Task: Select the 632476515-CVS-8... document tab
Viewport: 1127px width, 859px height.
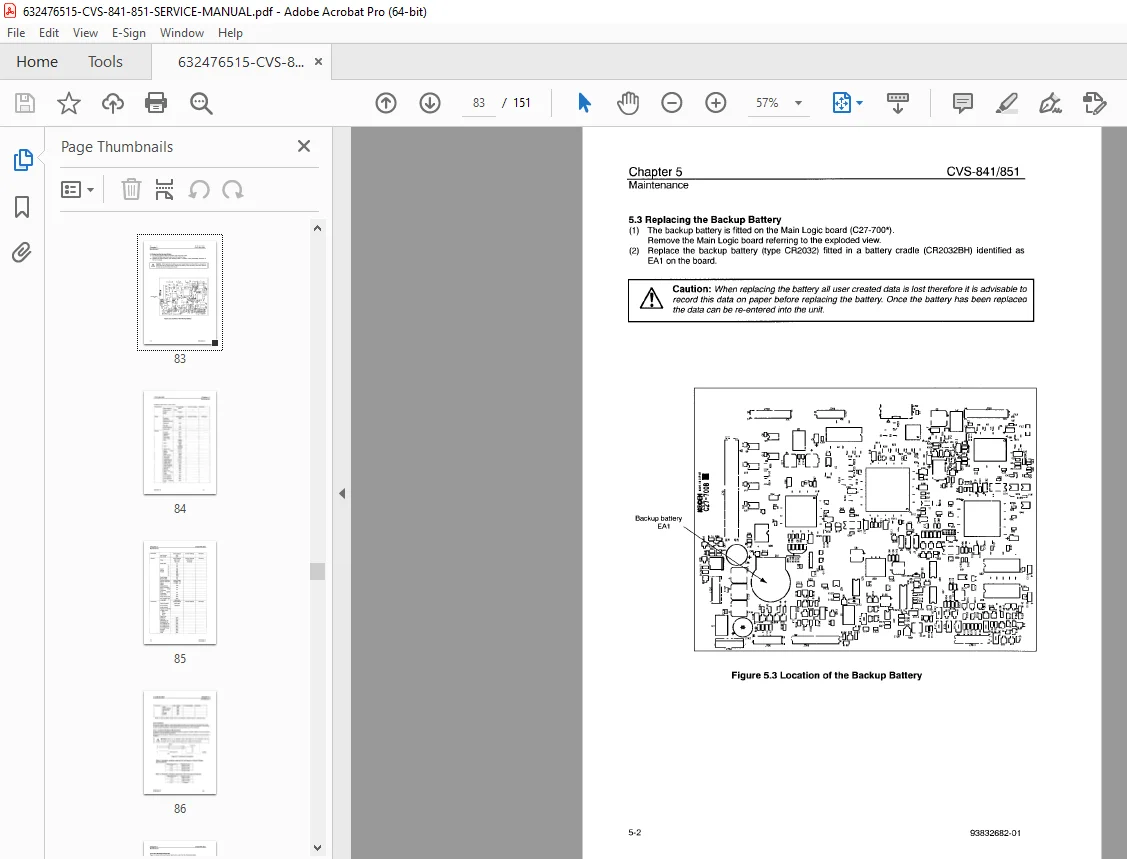Action: pyautogui.click(x=241, y=62)
